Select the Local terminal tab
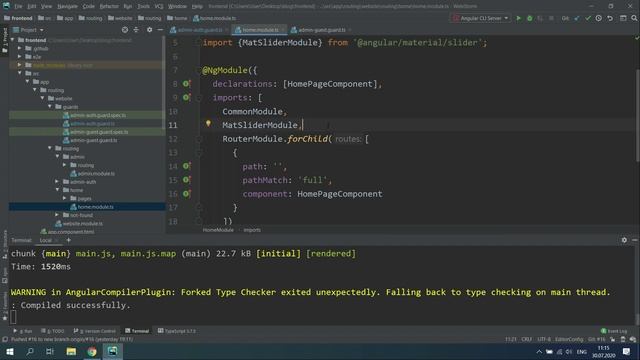The image size is (640, 360). [46, 240]
